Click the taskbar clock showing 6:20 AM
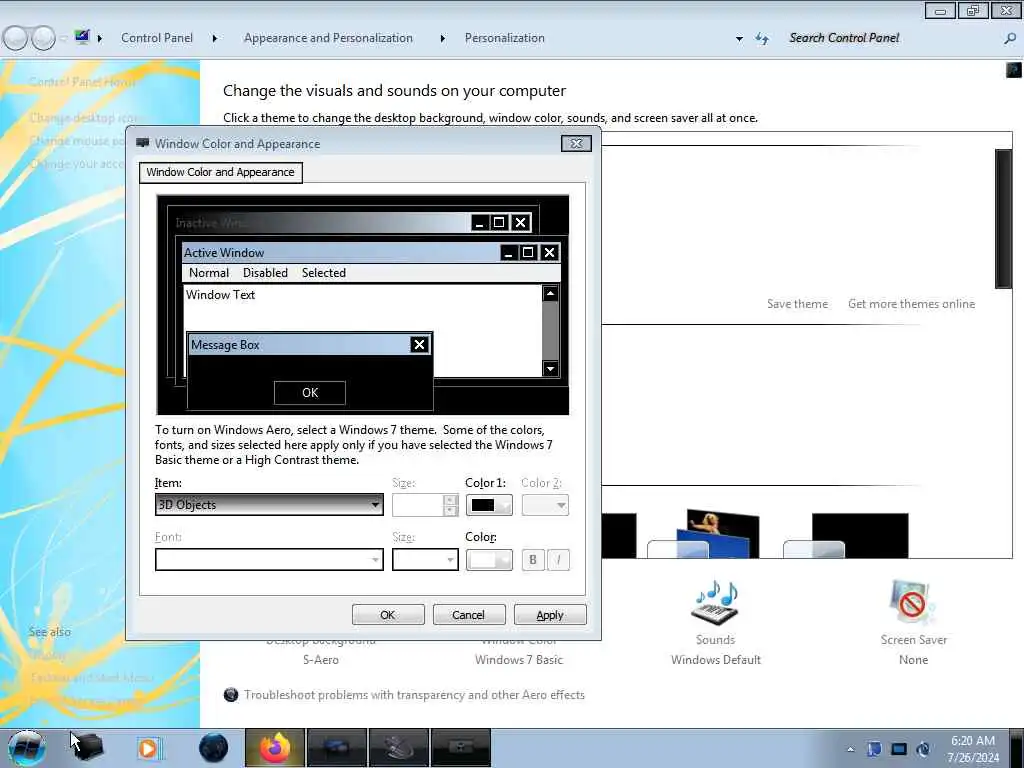Image resolution: width=1024 pixels, height=768 pixels. [x=972, y=749]
